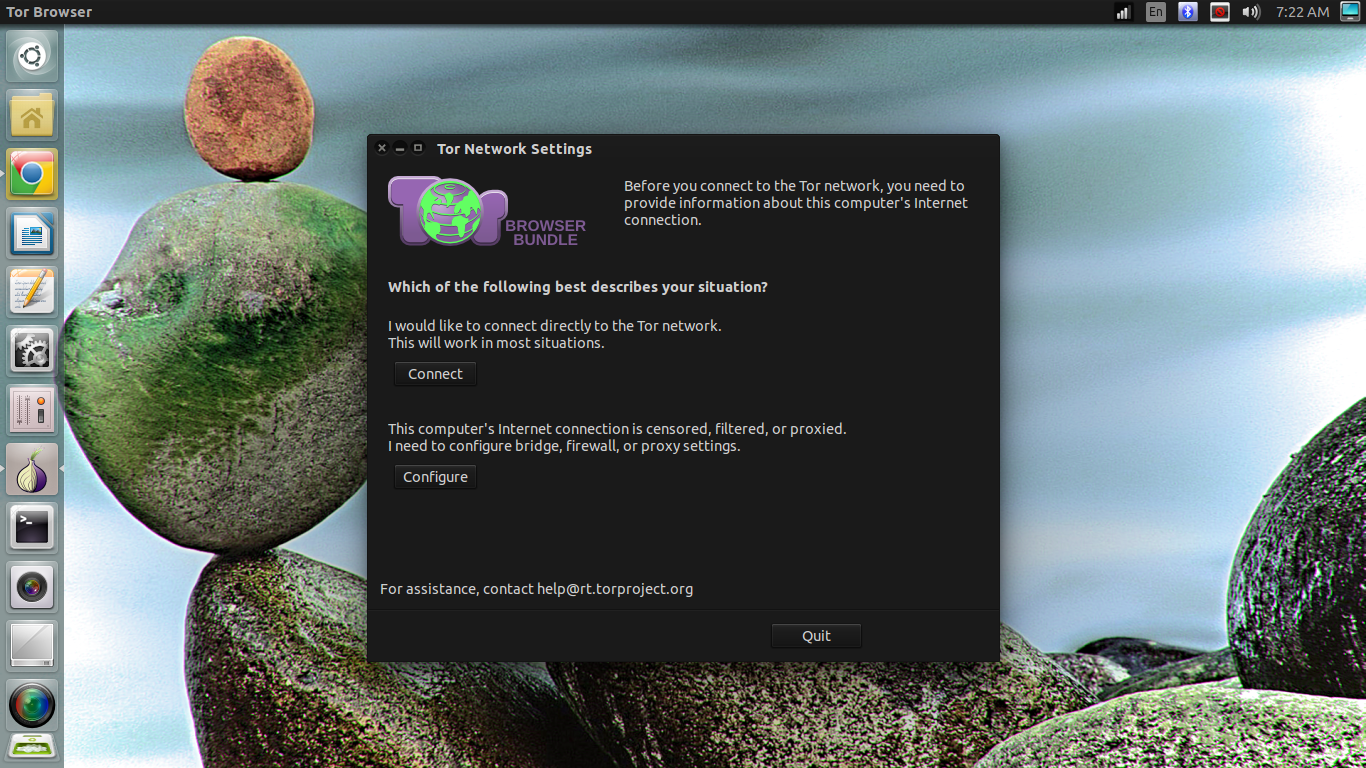
Task: Open the keyboard layout En indicator
Action: coord(1155,11)
